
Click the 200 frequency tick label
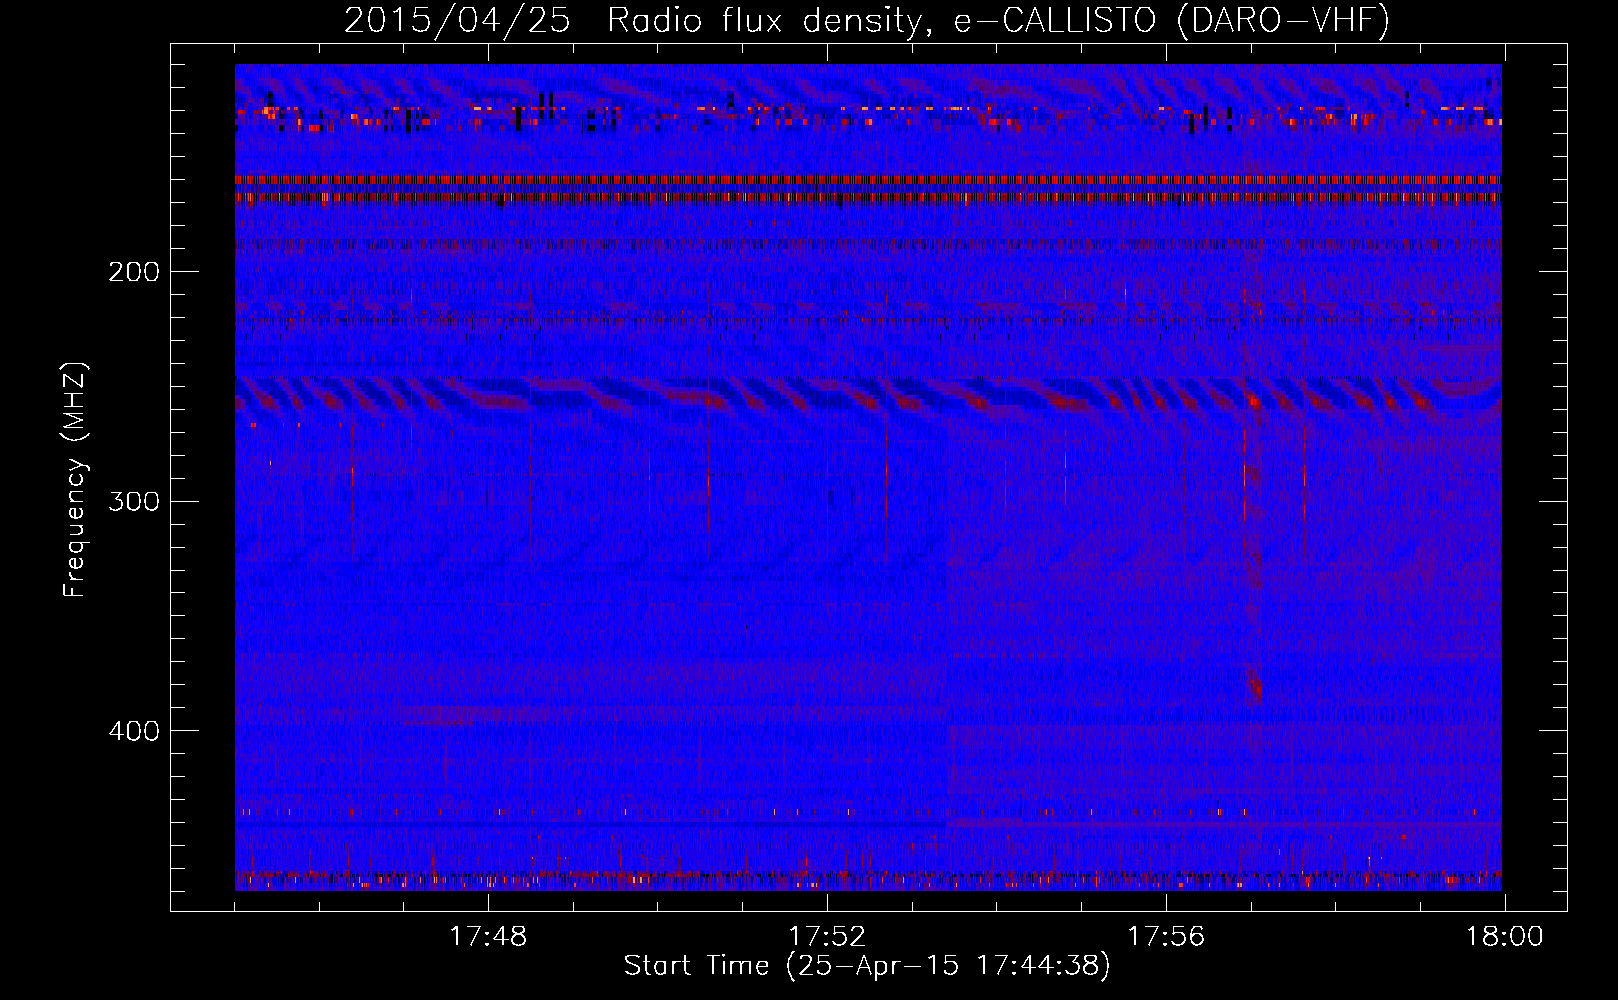[133, 272]
